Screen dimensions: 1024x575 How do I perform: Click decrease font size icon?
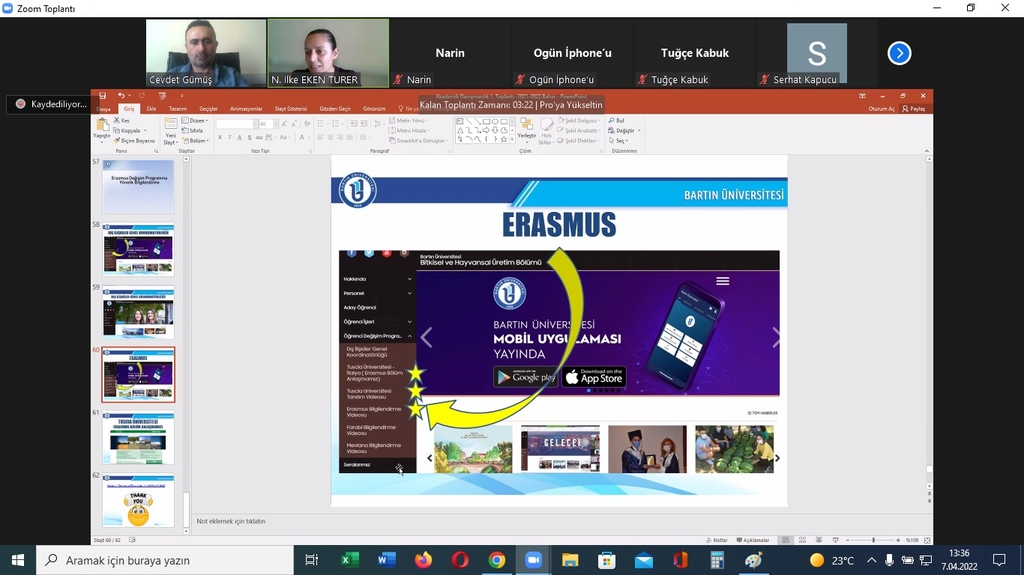(294, 124)
